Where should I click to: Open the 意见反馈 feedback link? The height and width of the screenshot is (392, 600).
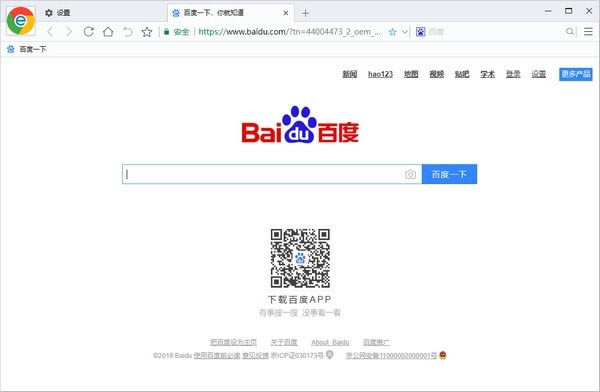(256, 356)
